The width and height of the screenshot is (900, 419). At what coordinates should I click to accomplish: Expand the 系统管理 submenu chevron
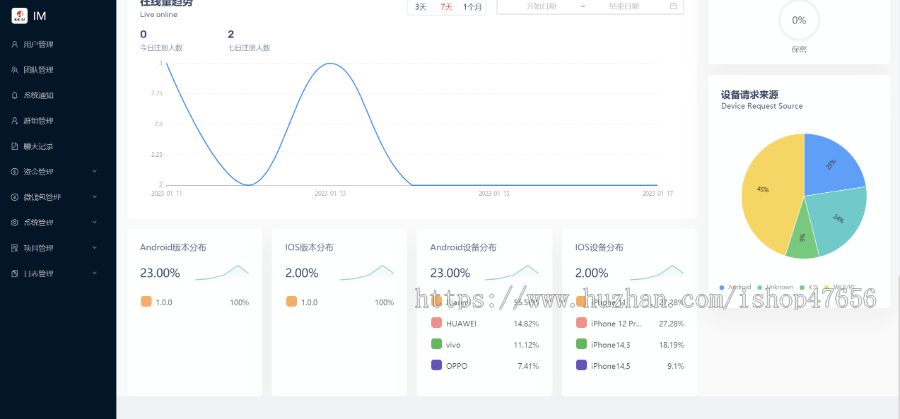[95, 223]
